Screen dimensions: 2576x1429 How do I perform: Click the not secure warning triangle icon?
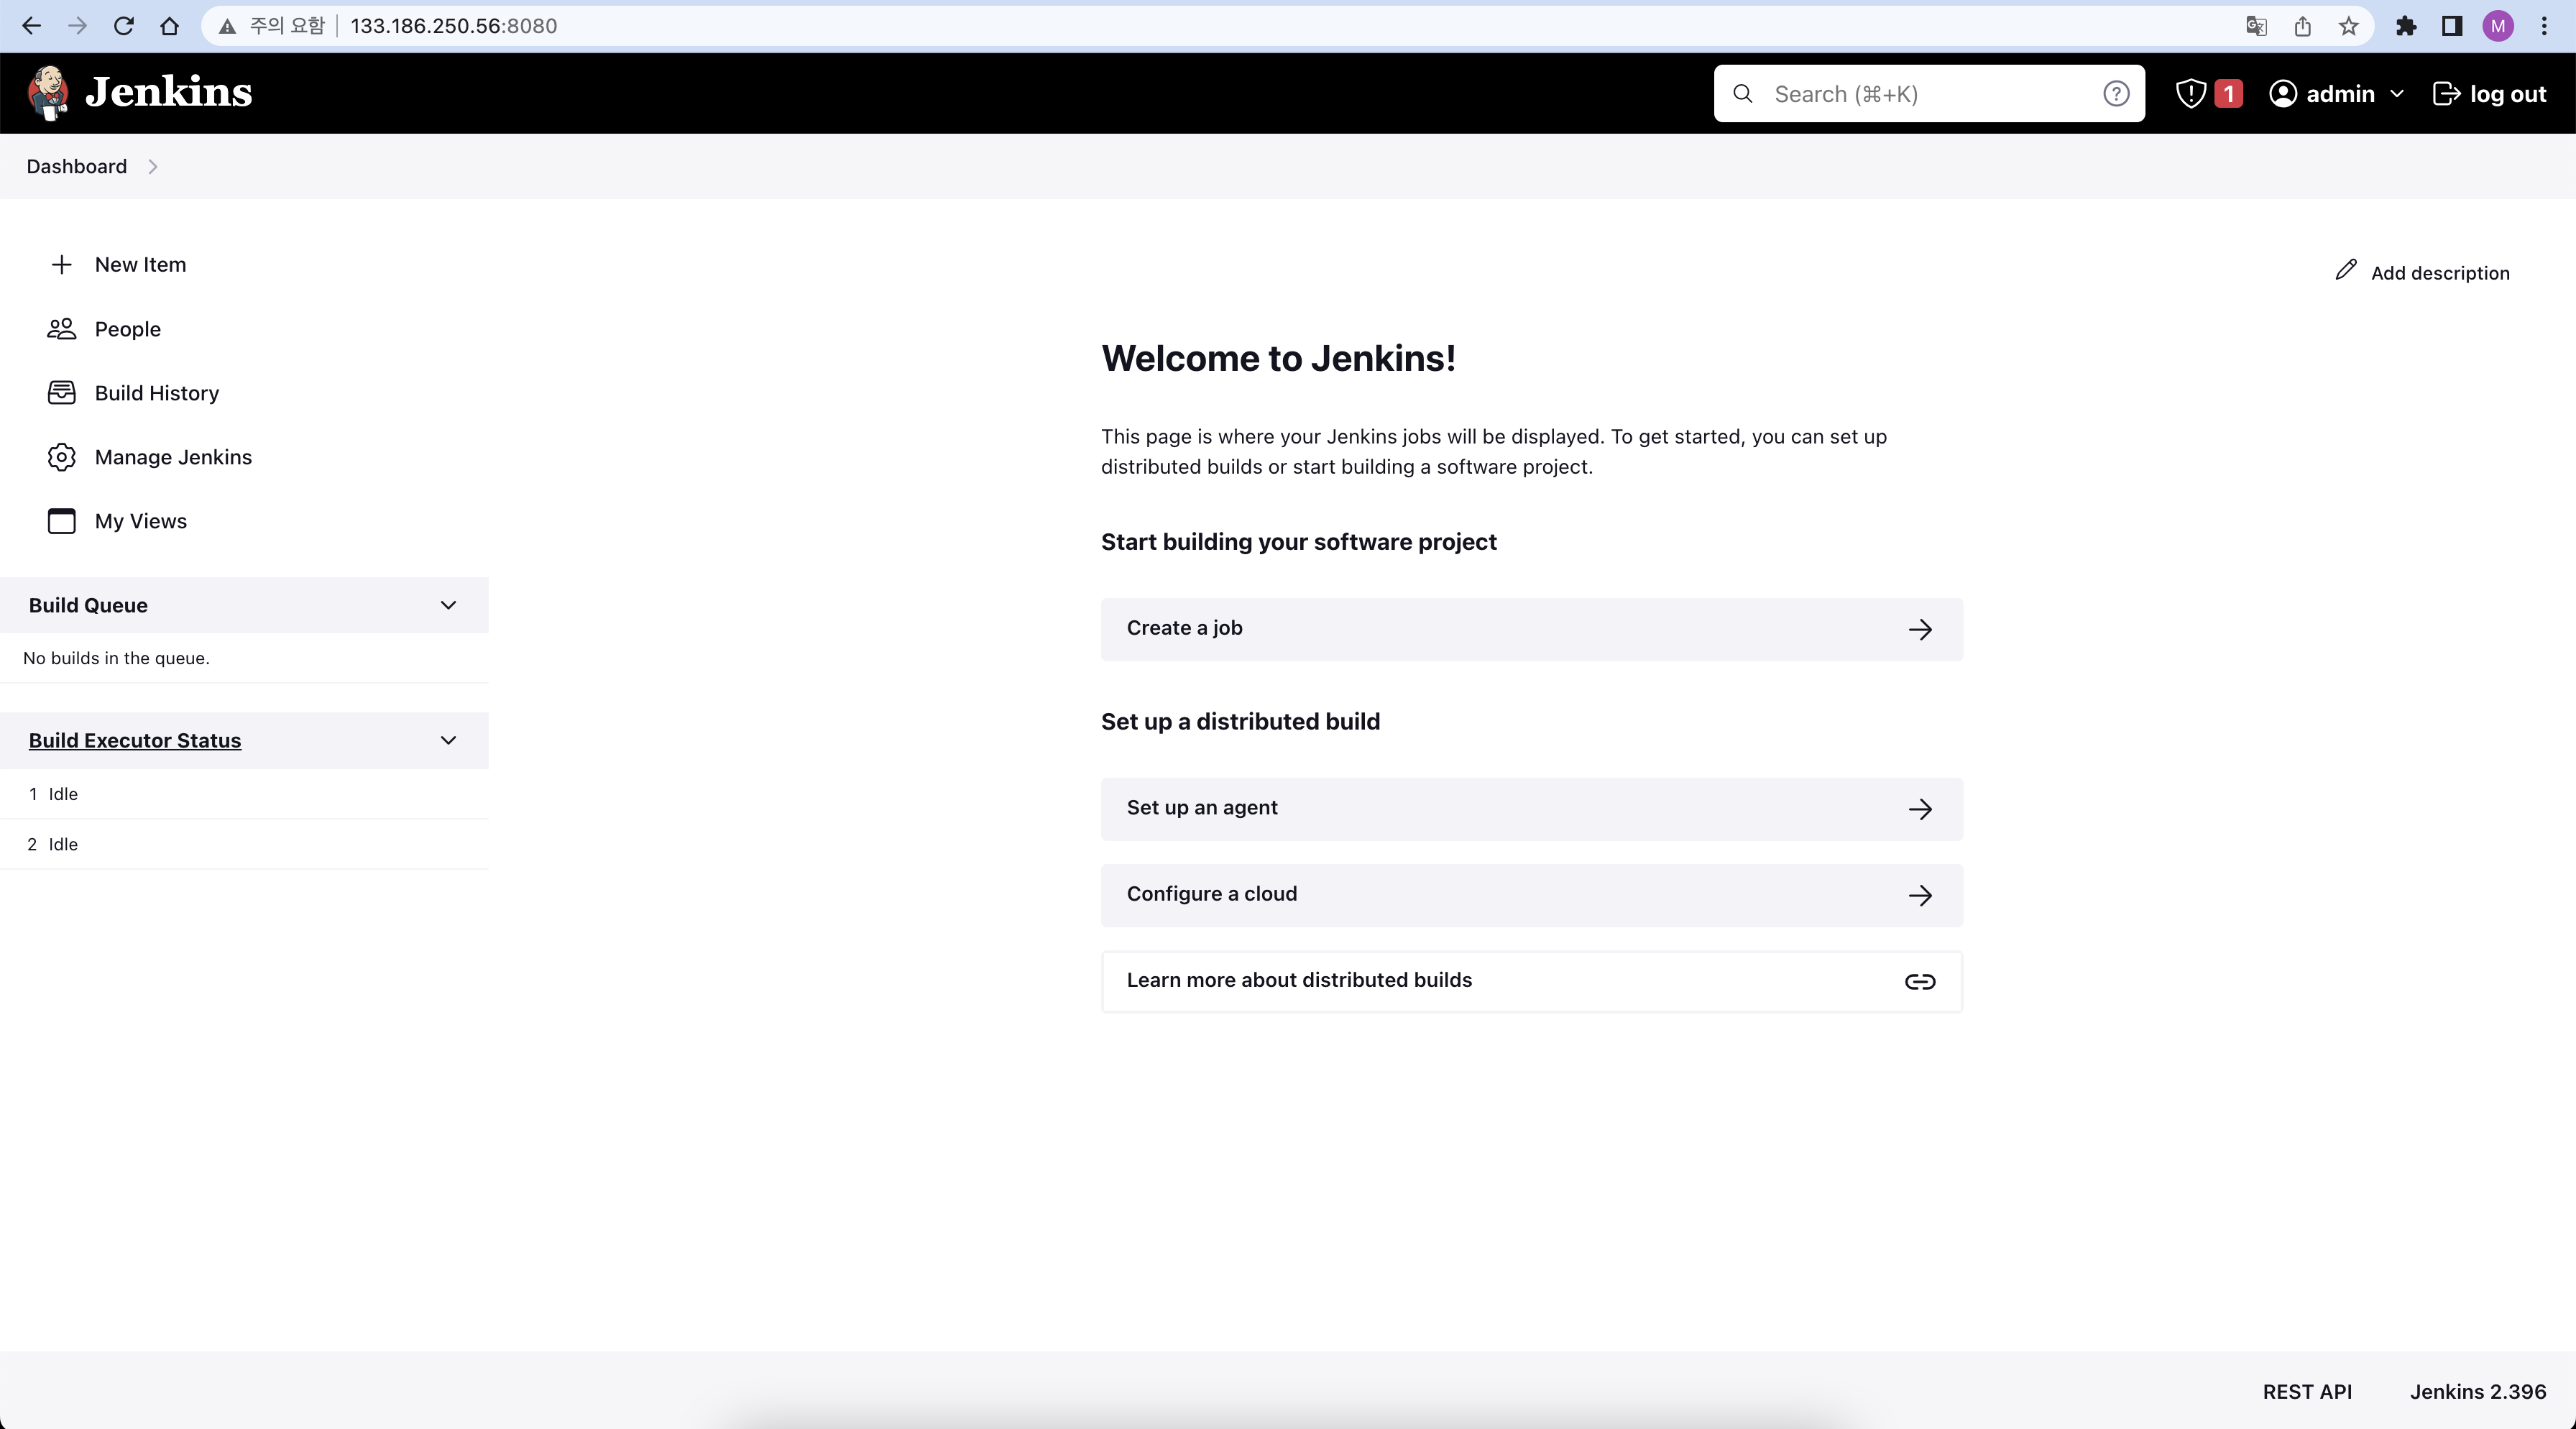(x=228, y=26)
